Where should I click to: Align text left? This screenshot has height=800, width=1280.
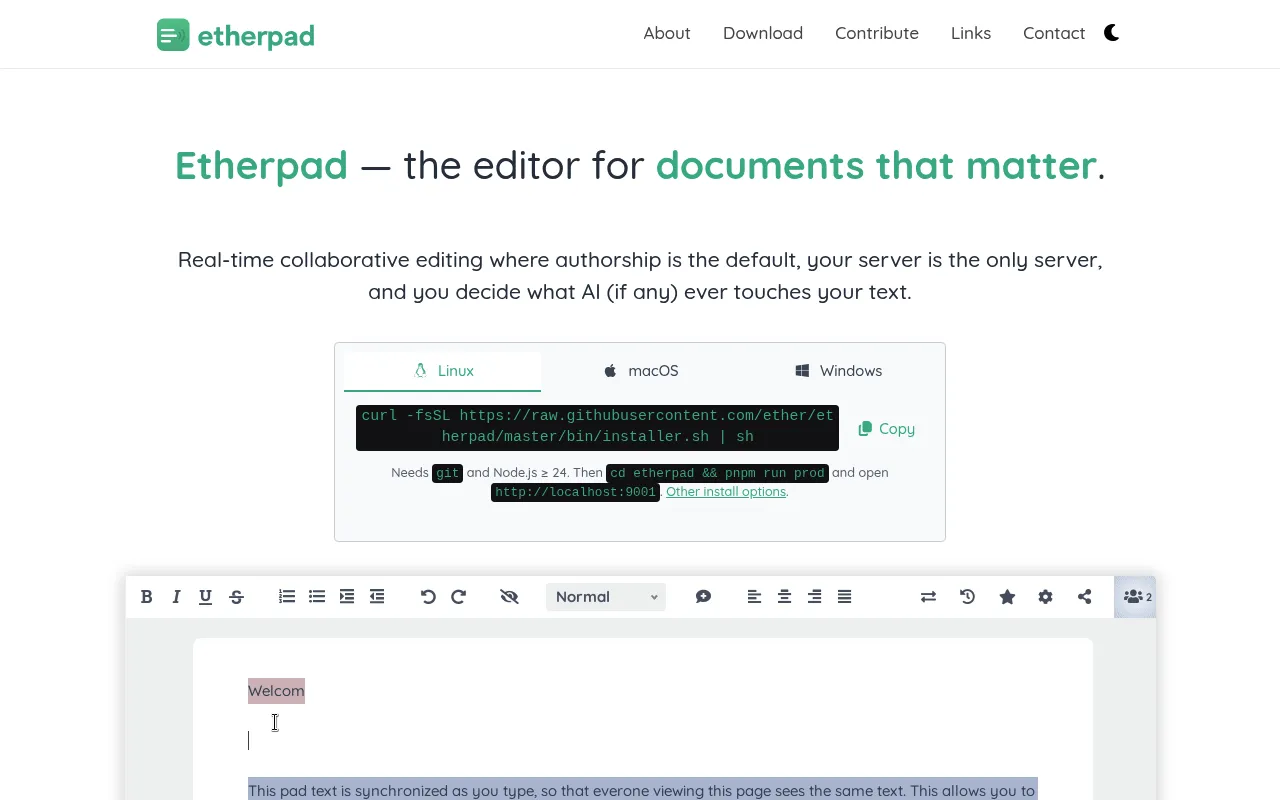point(754,597)
